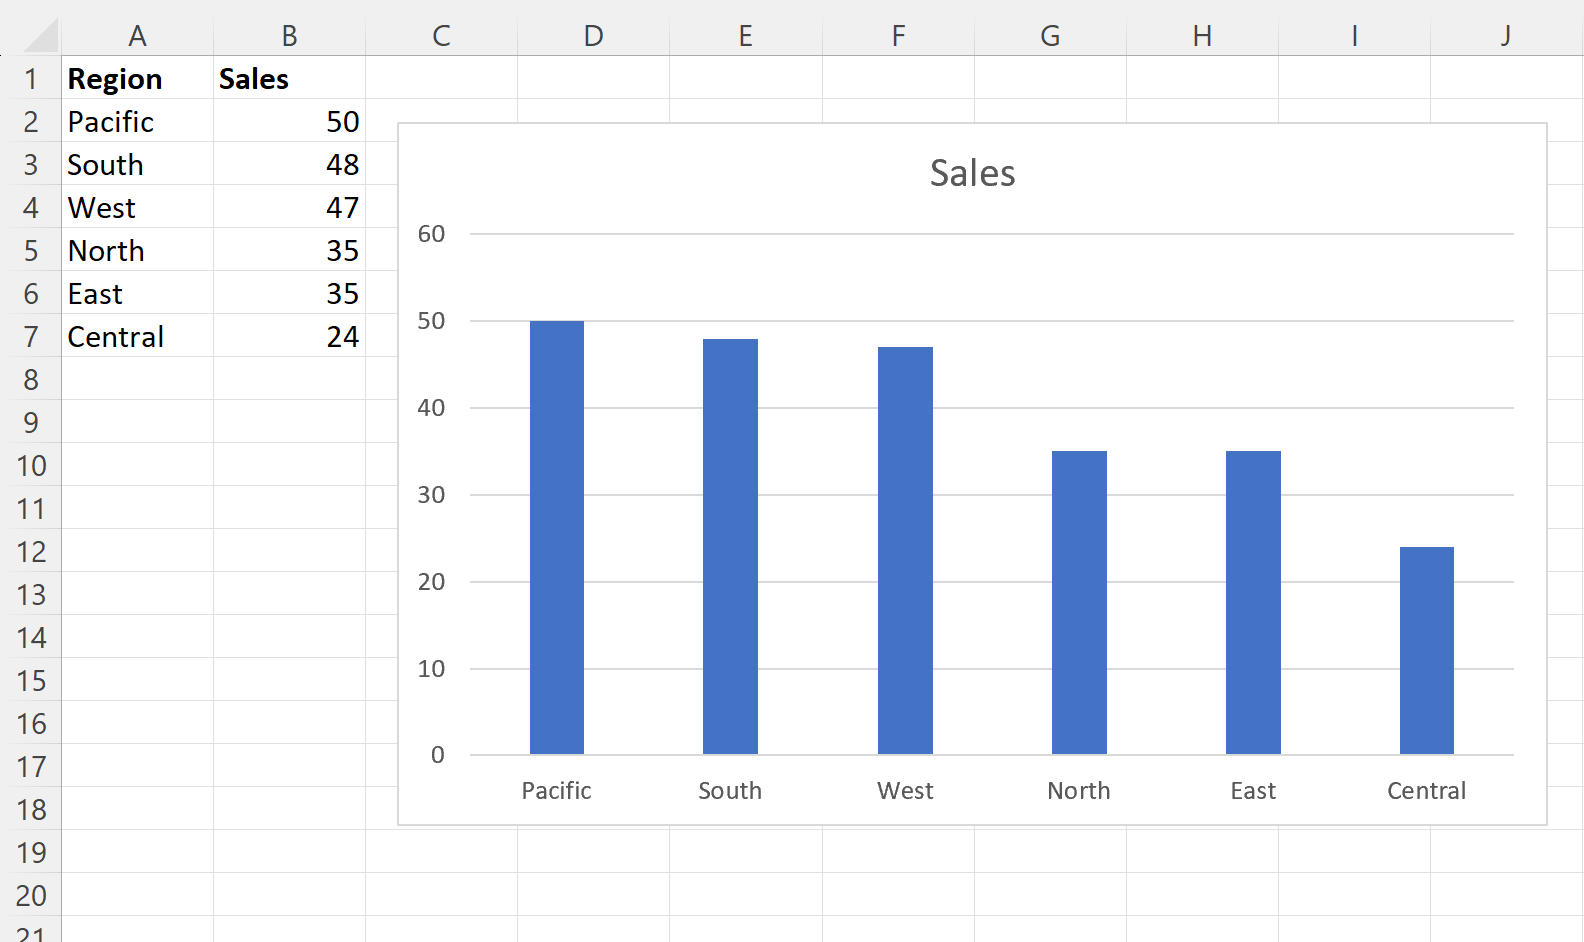The image size is (1584, 942).
Task: Select column A header
Action: point(137,36)
